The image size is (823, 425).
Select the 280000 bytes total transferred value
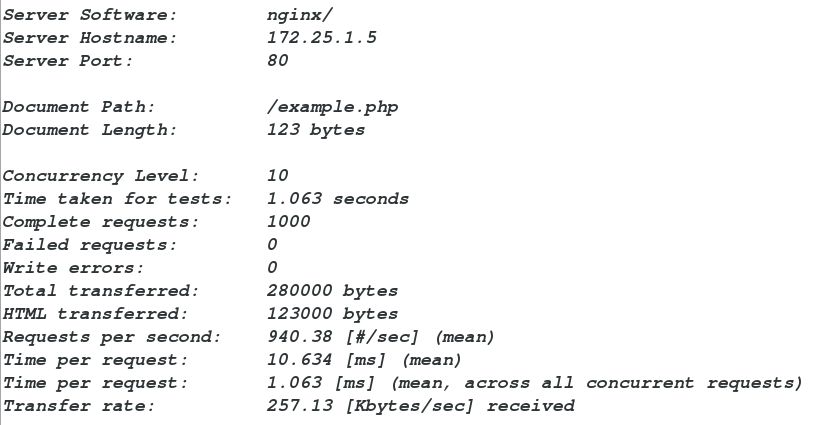pyautogui.click(x=332, y=291)
